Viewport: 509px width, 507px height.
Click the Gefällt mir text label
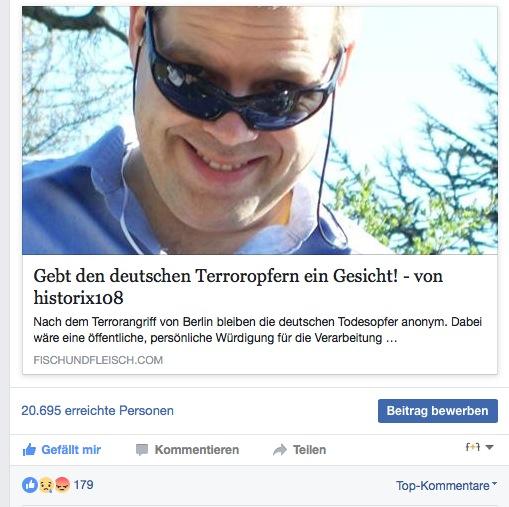(x=71, y=450)
